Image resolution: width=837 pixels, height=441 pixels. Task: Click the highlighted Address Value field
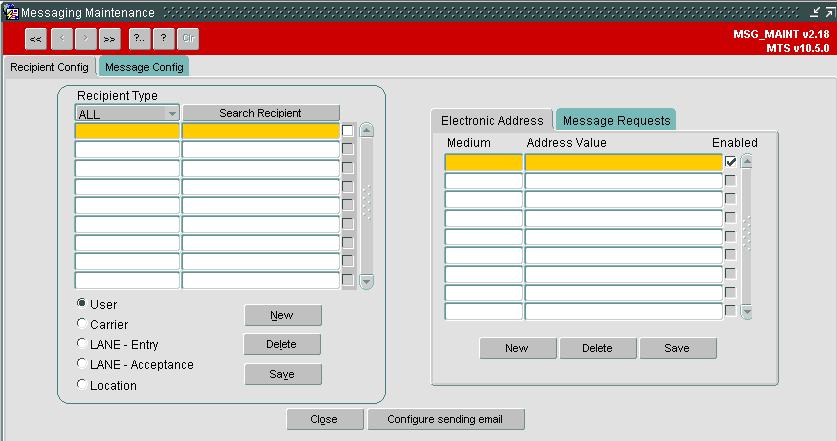(623, 162)
